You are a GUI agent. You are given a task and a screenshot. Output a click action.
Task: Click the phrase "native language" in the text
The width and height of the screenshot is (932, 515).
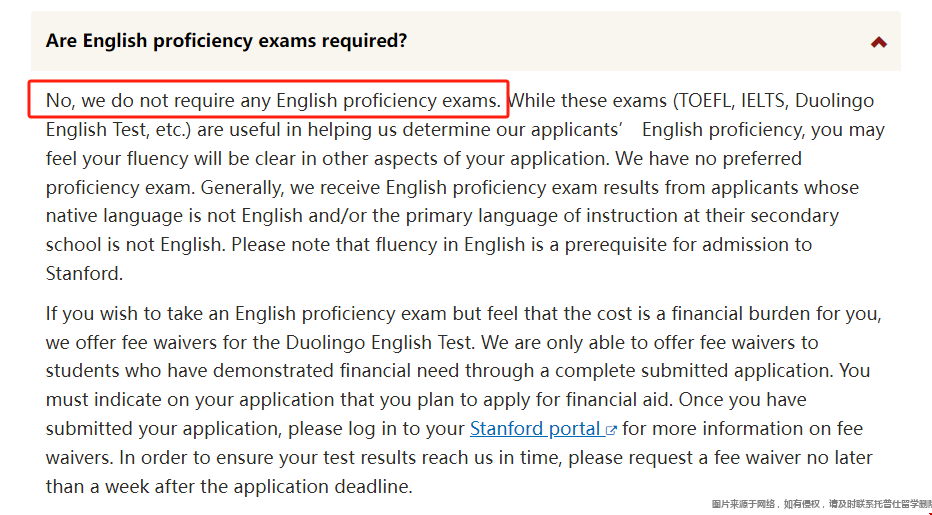click(115, 216)
